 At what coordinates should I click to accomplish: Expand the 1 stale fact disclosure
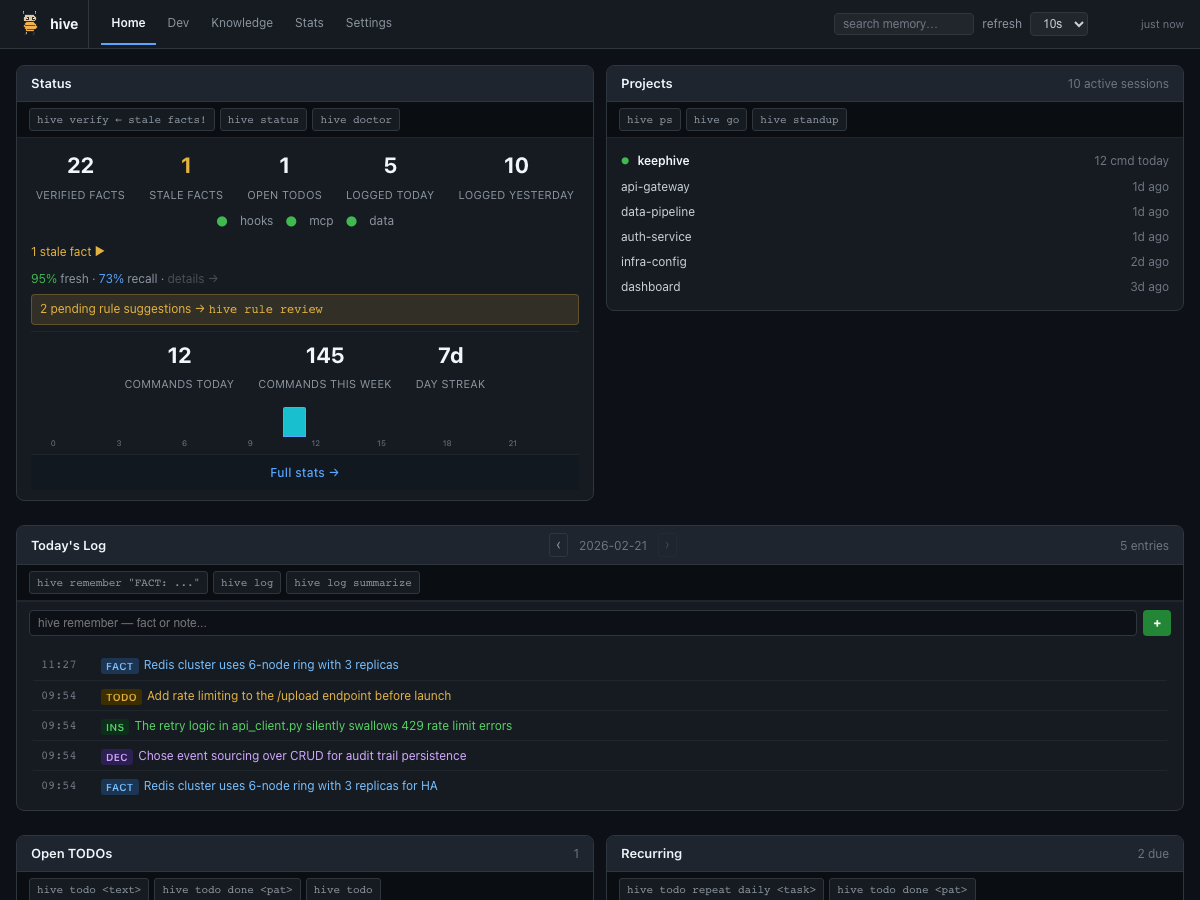[68, 252]
